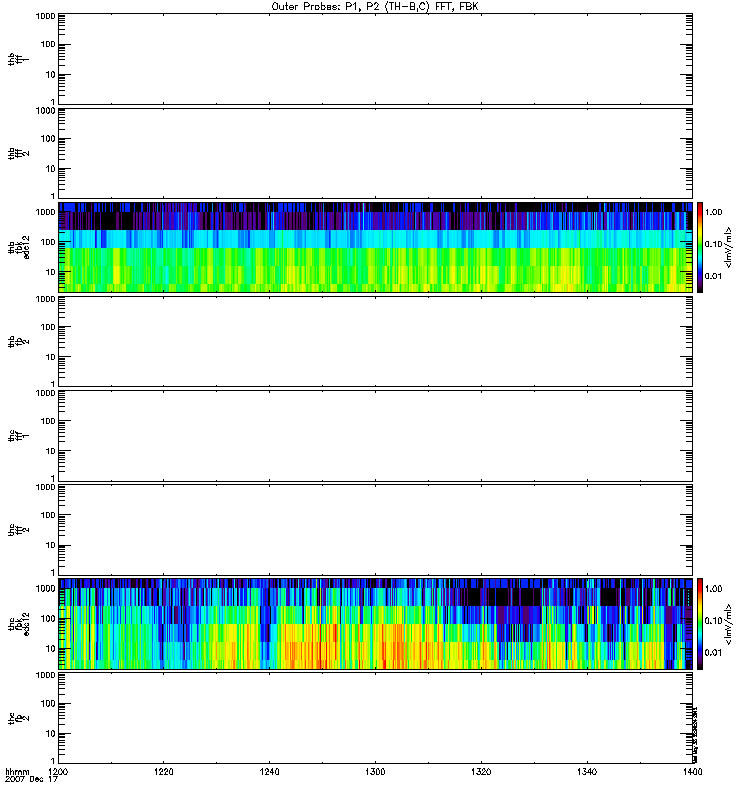Screen dimensions: 750x800
Task: Click the 1220 time axis label
Action: [164, 772]
